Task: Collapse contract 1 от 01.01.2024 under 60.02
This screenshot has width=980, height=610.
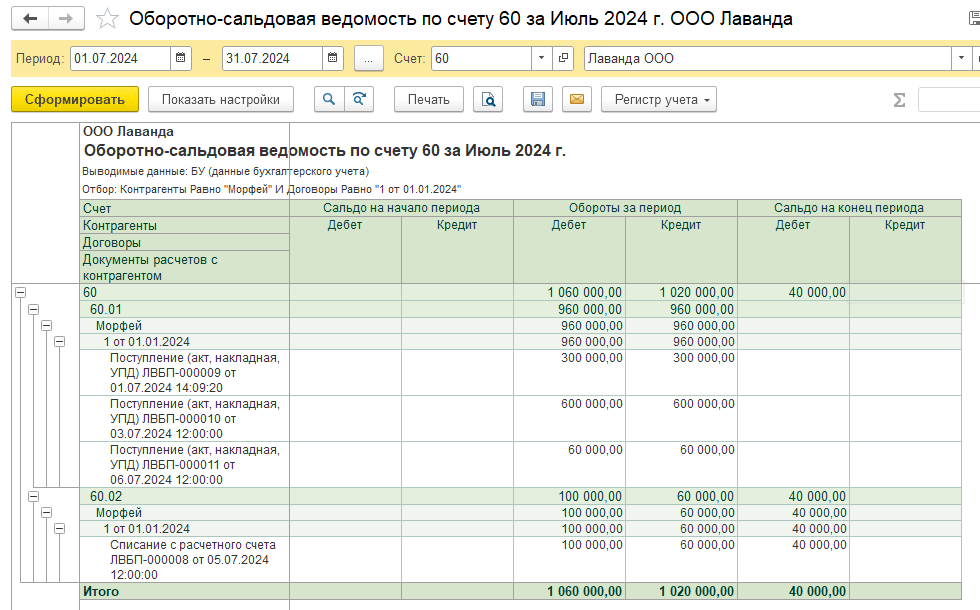Action: point(59,529)
